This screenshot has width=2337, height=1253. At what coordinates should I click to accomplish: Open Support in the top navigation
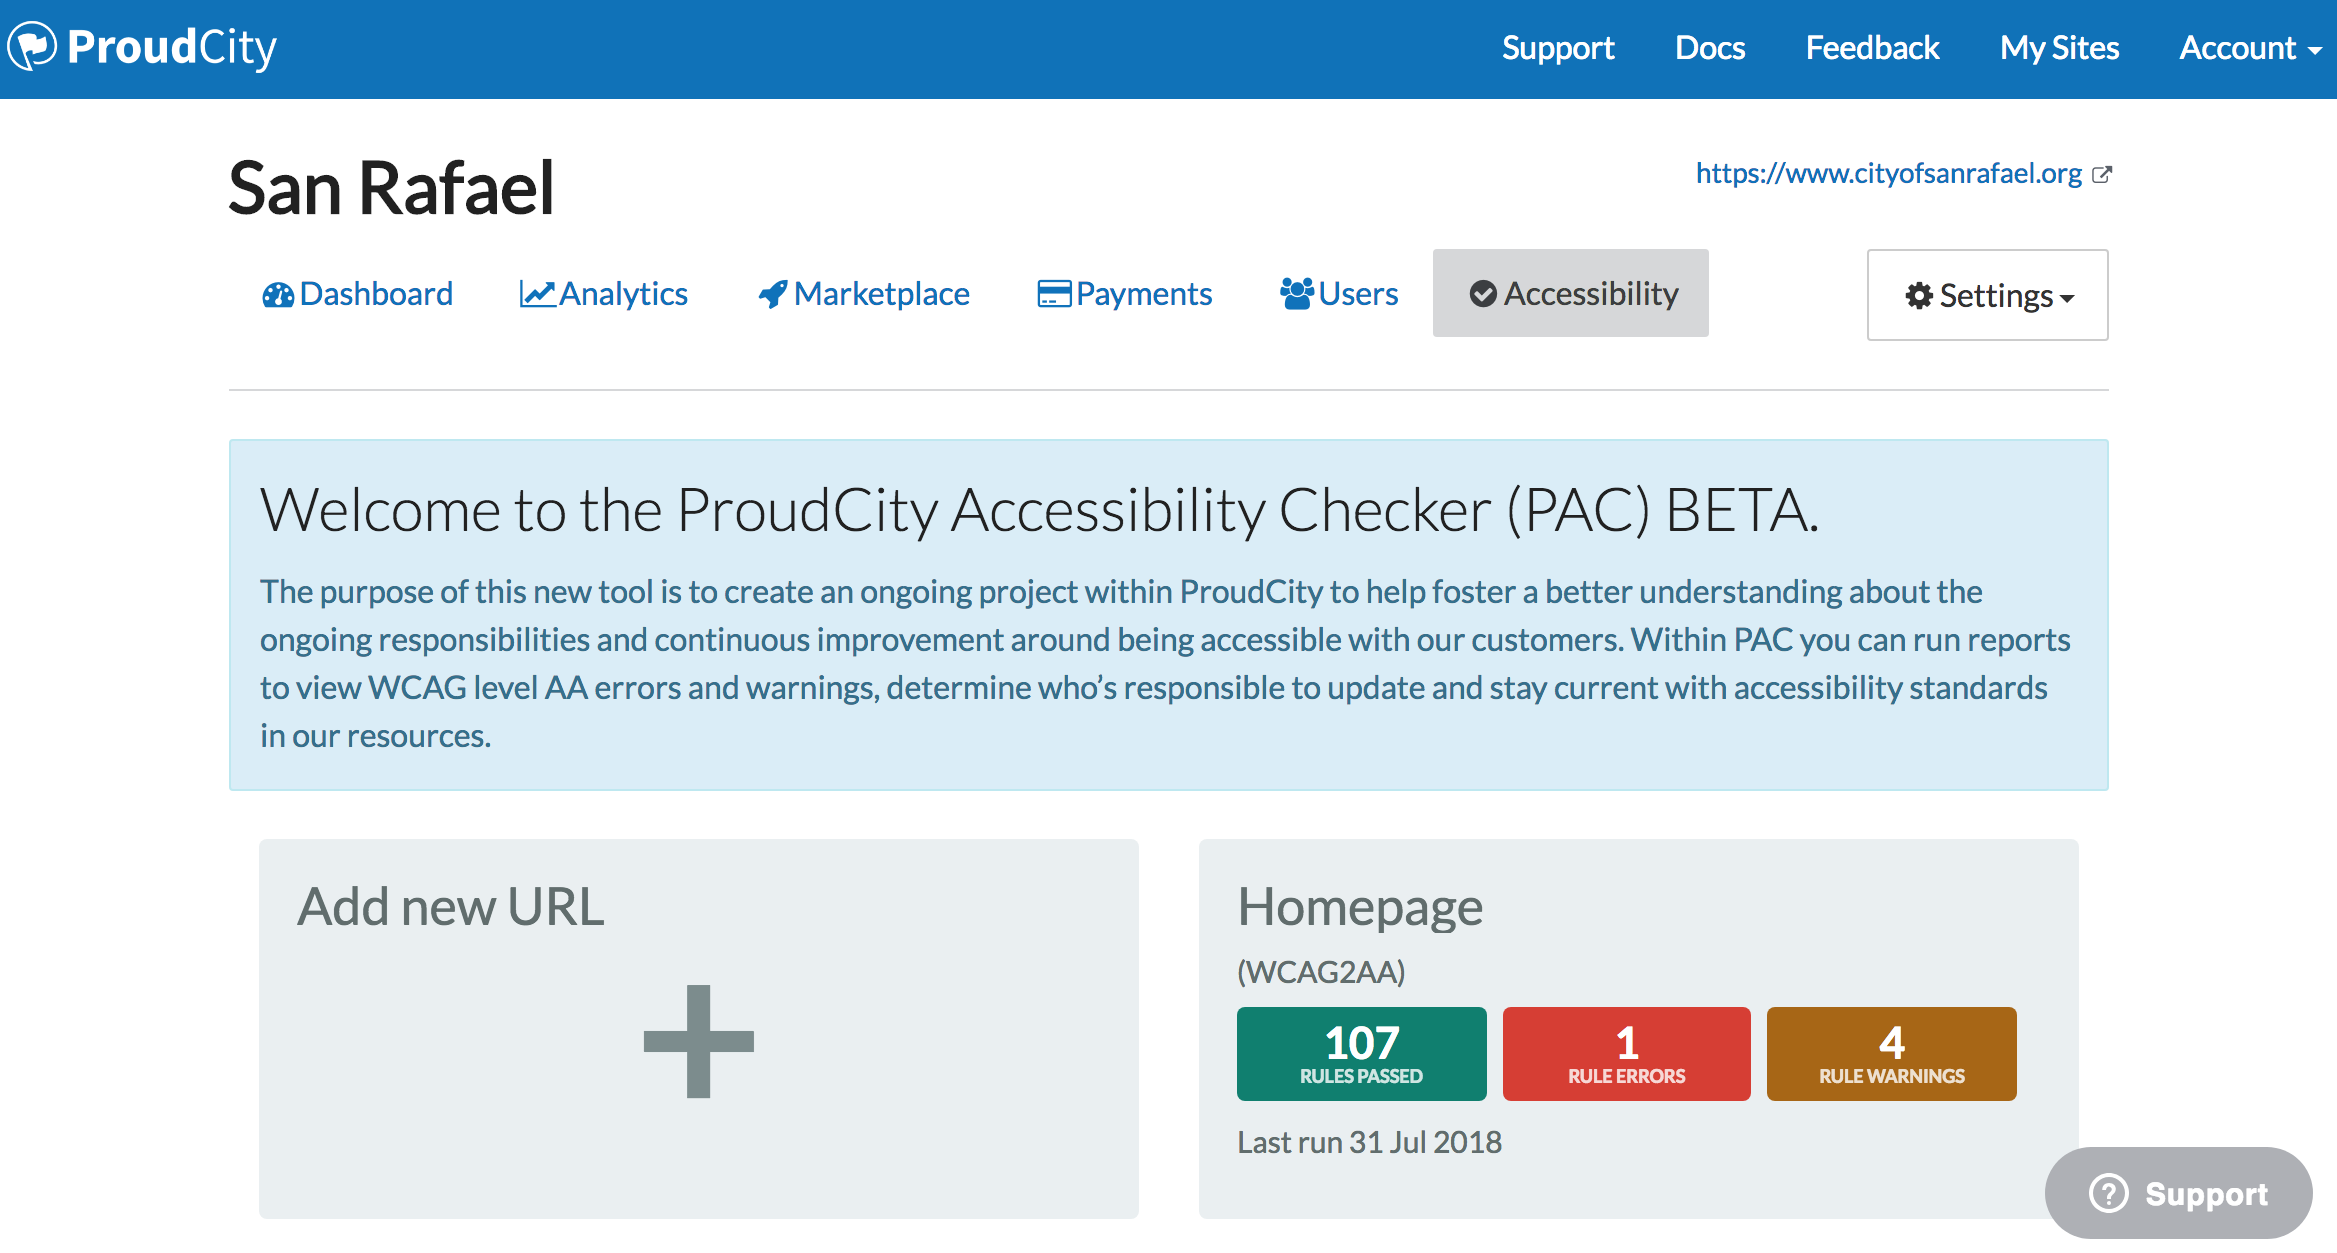click(1558, 48)
